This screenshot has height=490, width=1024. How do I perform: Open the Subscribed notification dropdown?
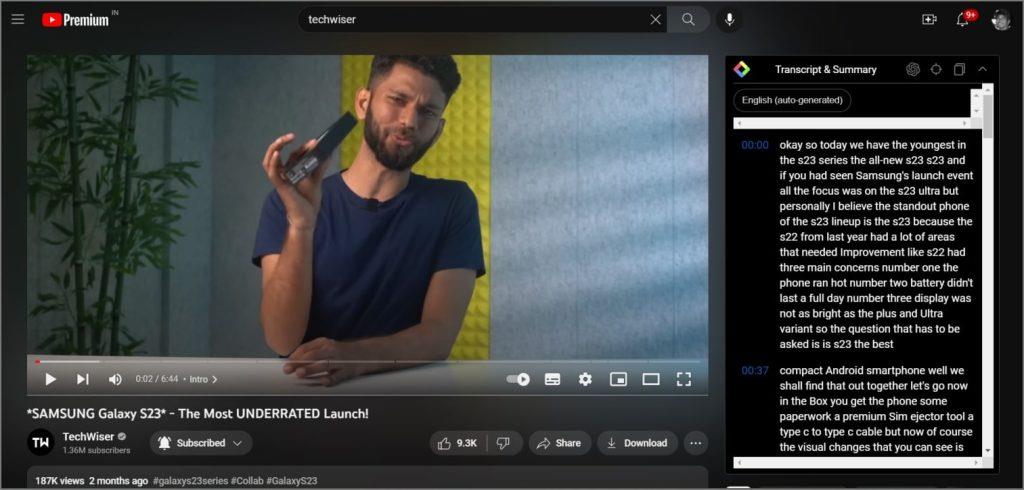pyautogui.click(x=200, y=443)
